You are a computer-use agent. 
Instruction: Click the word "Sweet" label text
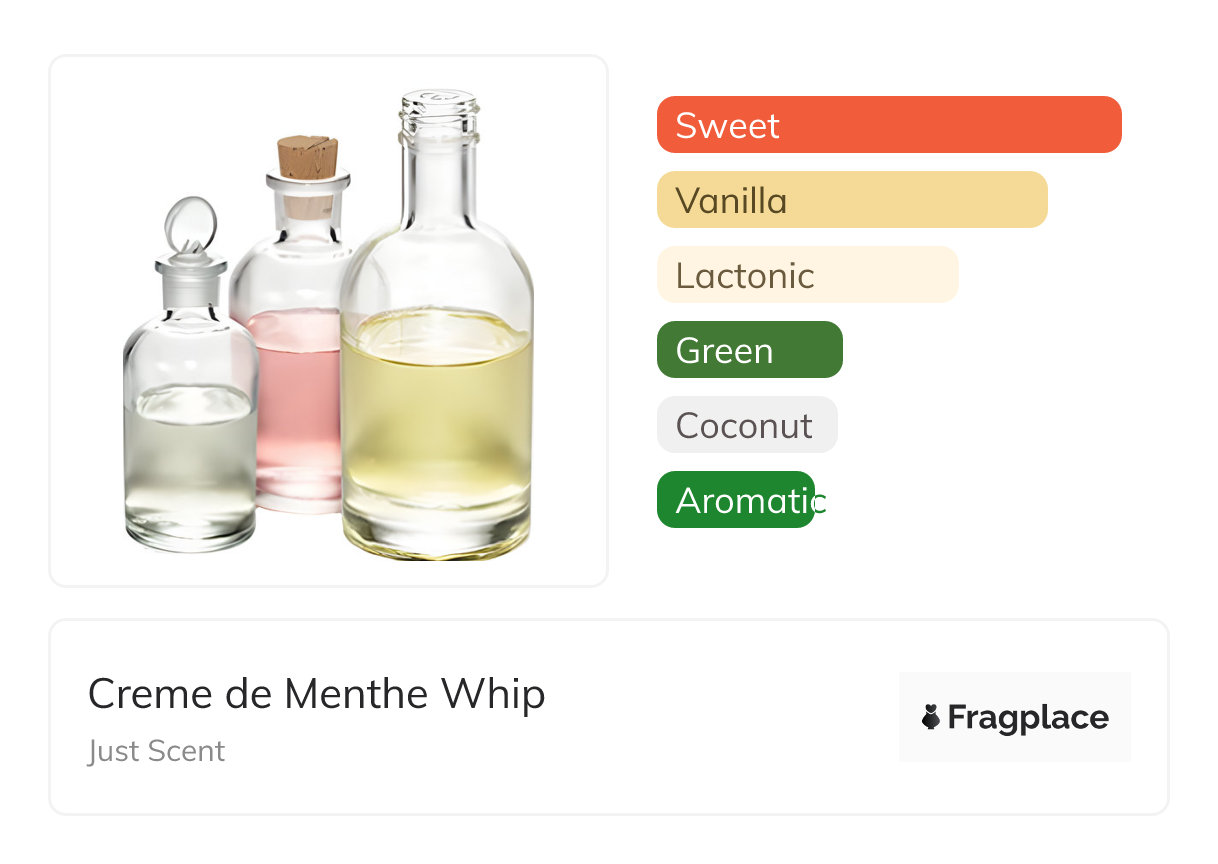(727, 126)
